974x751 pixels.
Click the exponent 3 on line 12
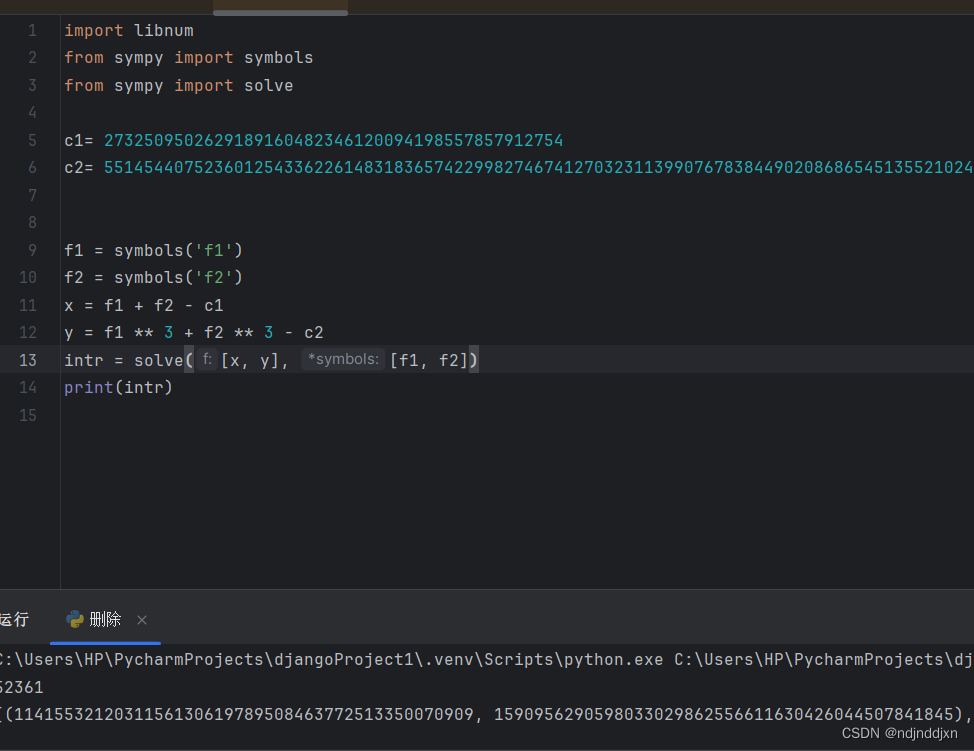click(x=167, y=332)
